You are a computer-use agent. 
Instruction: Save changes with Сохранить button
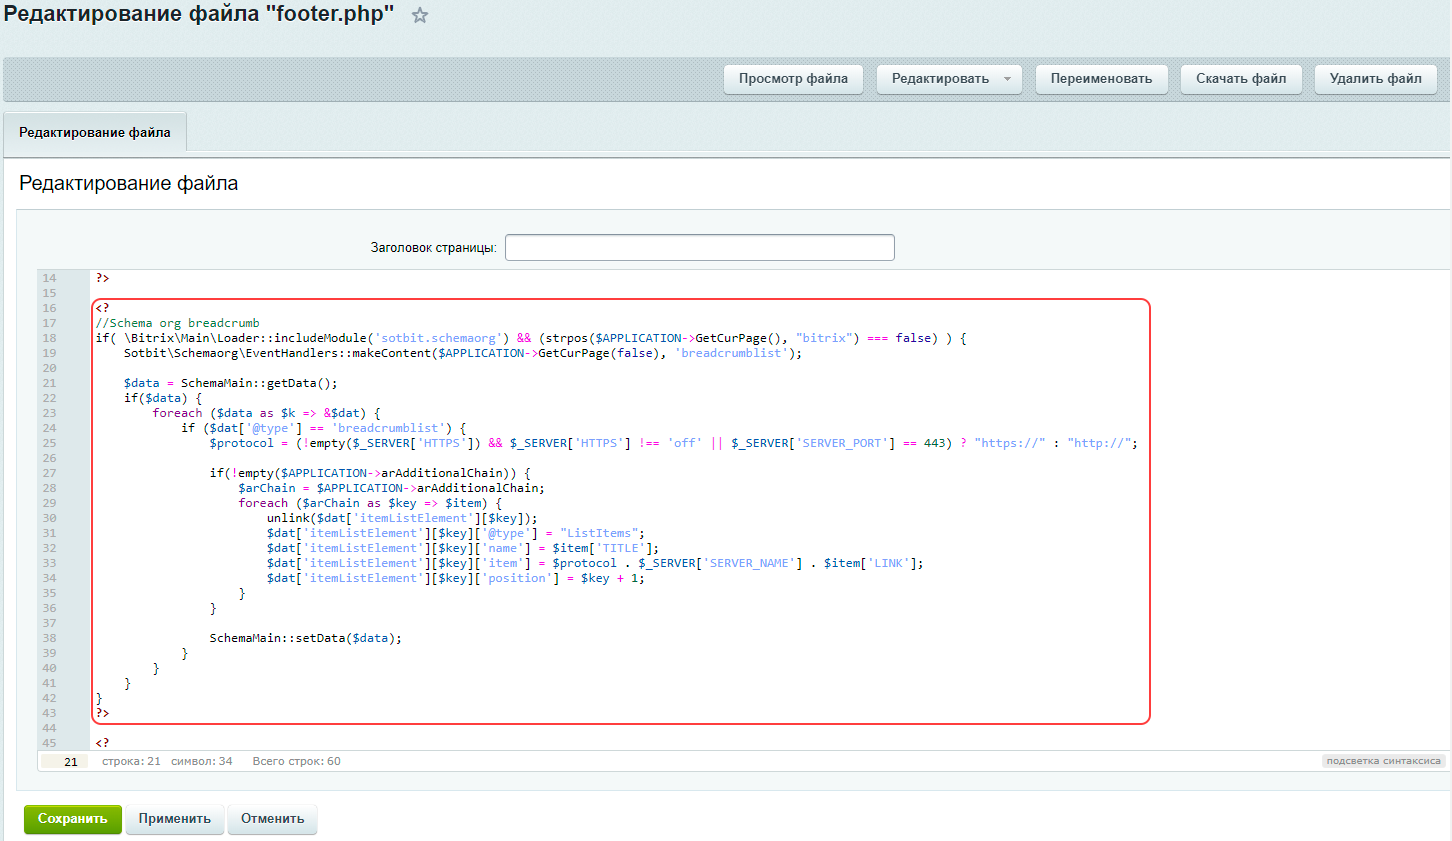72,819
